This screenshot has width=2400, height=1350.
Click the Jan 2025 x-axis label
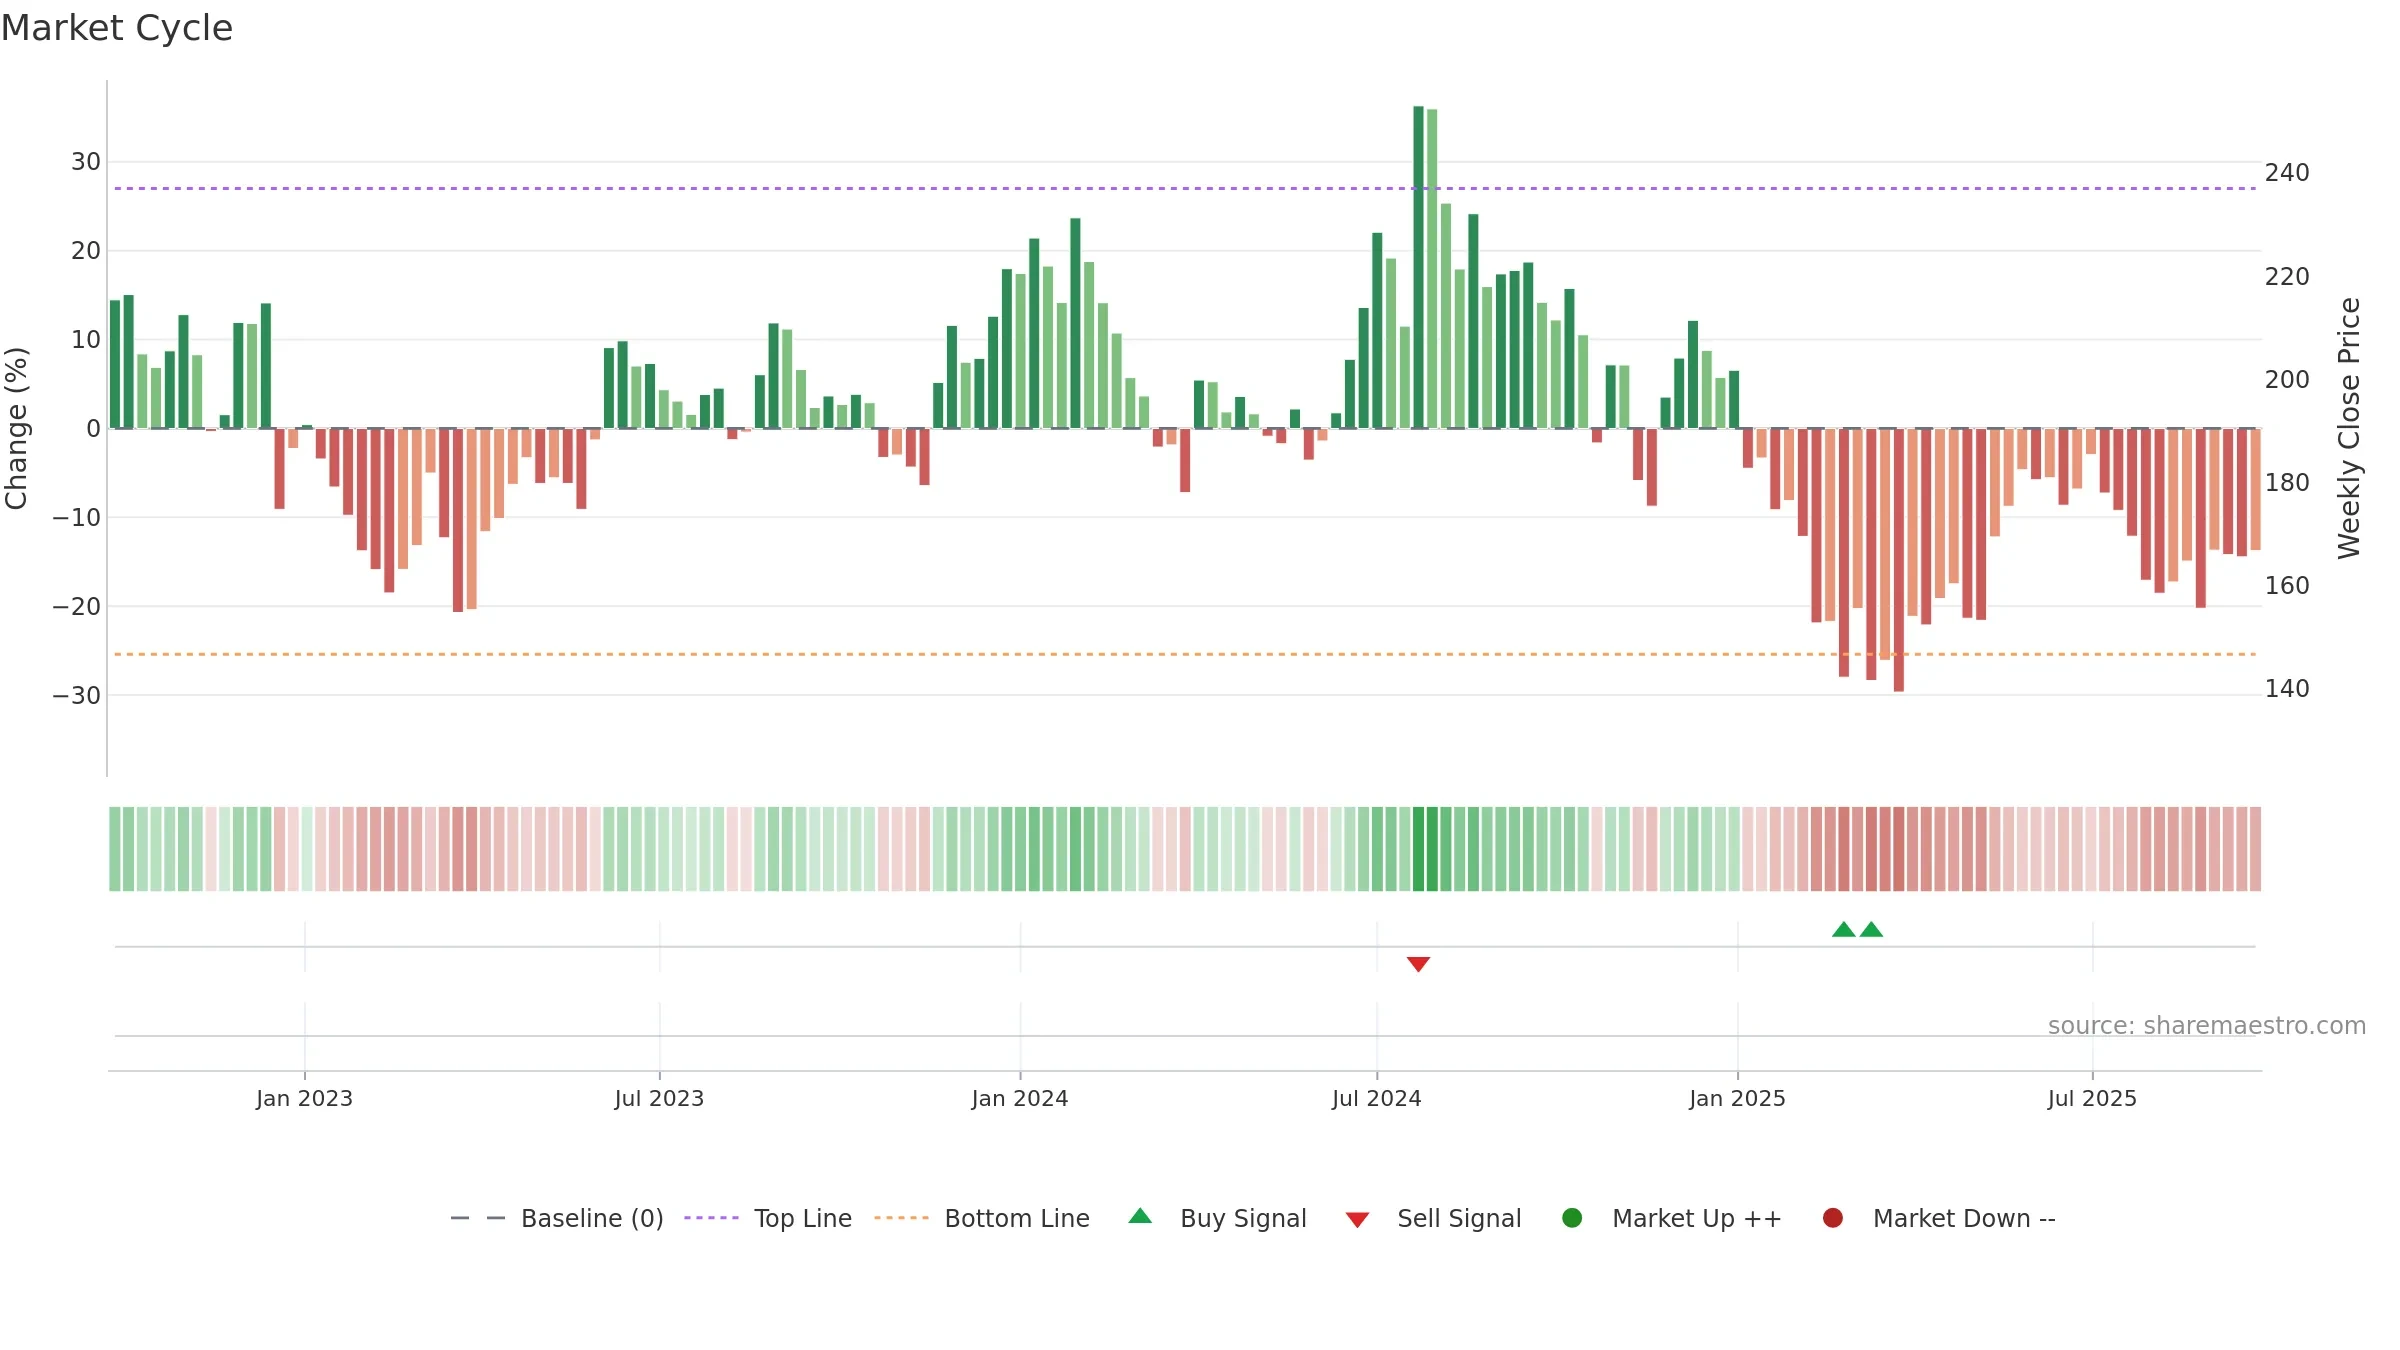pos(1737,1098)
